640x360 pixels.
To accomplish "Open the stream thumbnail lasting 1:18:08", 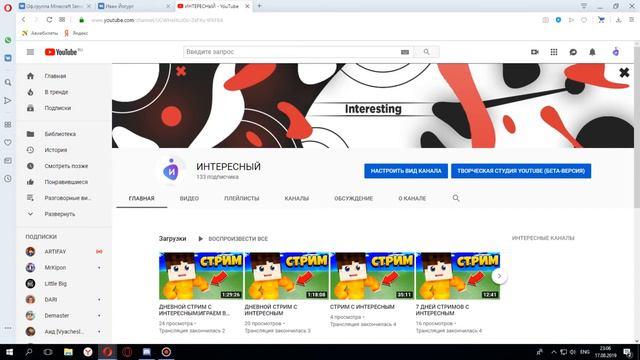I will [287, 276].
